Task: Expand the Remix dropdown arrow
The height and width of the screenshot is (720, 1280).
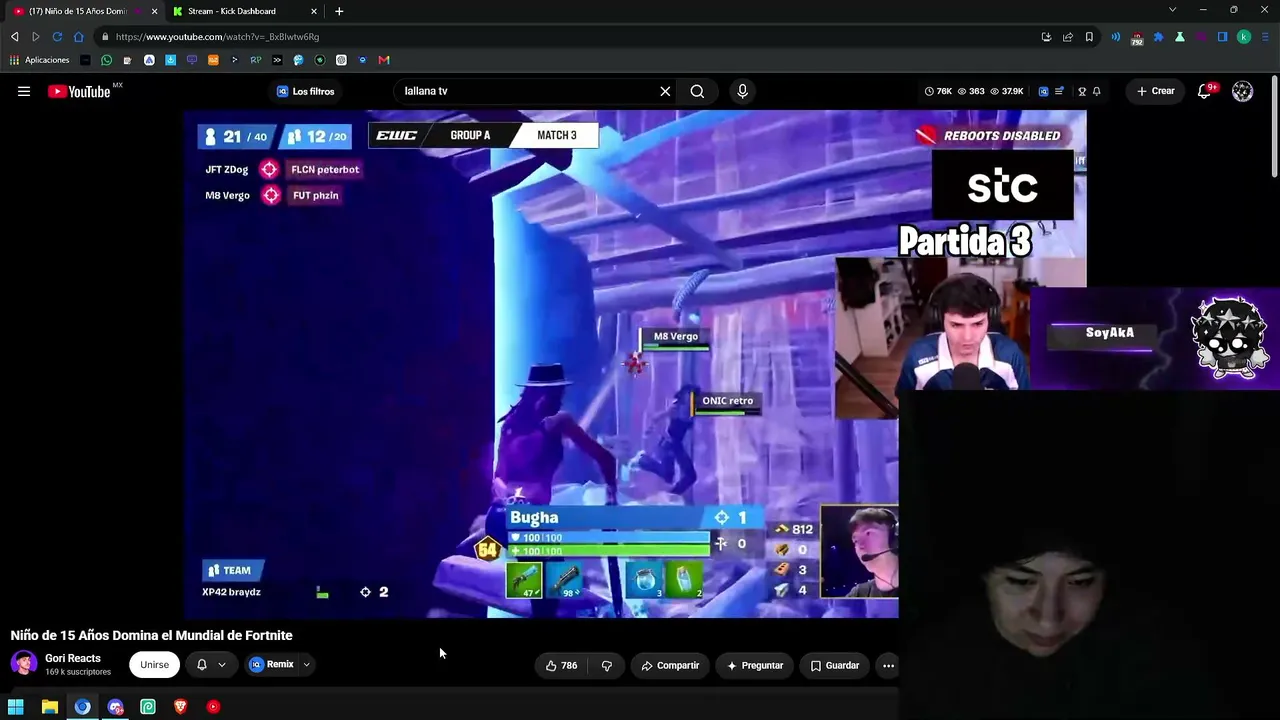Action: [306, 665]
